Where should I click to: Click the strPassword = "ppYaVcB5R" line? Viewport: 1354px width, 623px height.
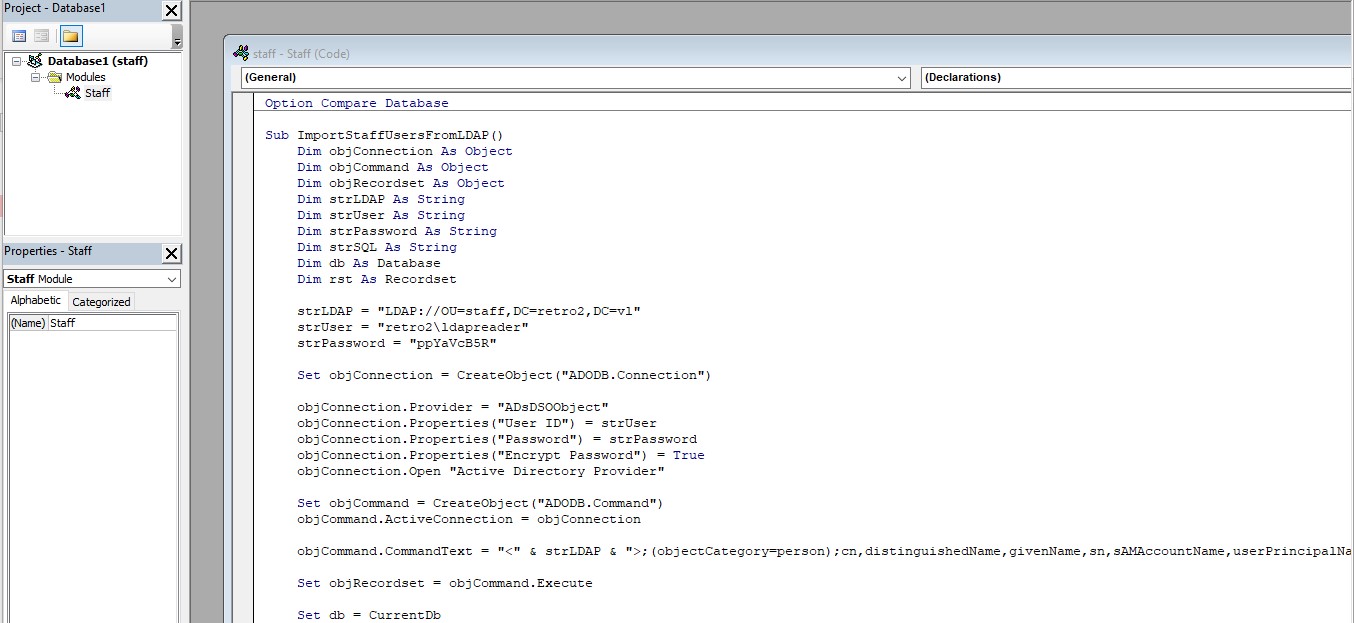[397, 343]
